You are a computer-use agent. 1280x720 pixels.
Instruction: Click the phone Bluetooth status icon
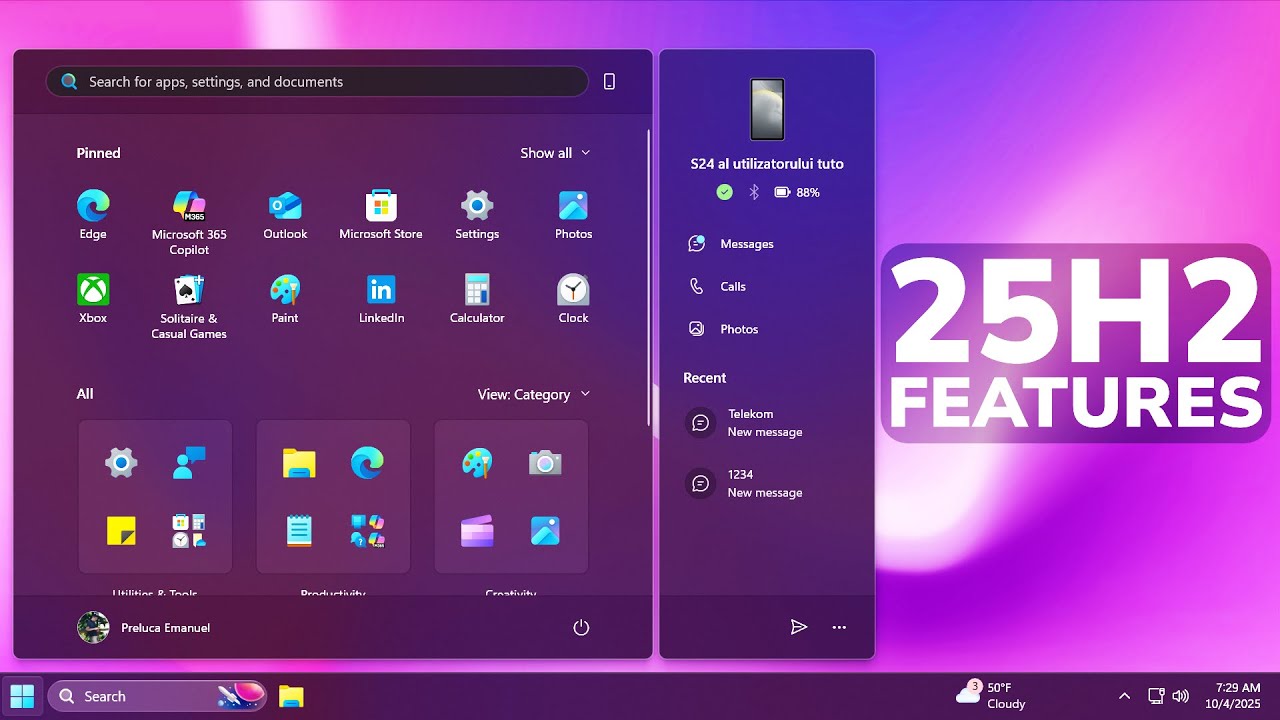point(754,192)
